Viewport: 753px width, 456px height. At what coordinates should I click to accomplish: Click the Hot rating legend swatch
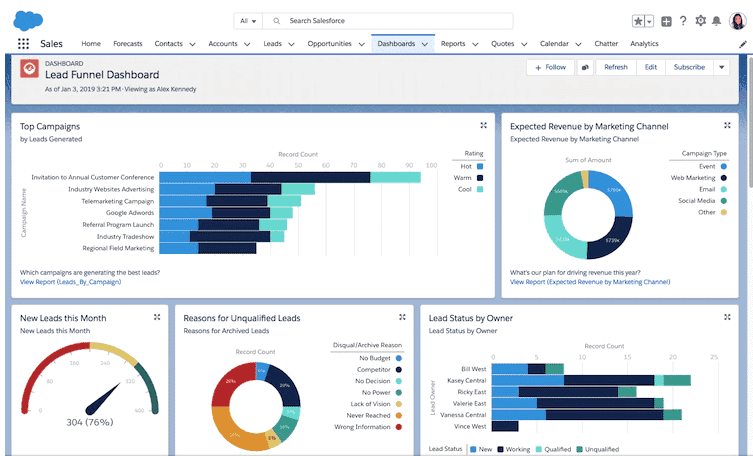(480, 166)
